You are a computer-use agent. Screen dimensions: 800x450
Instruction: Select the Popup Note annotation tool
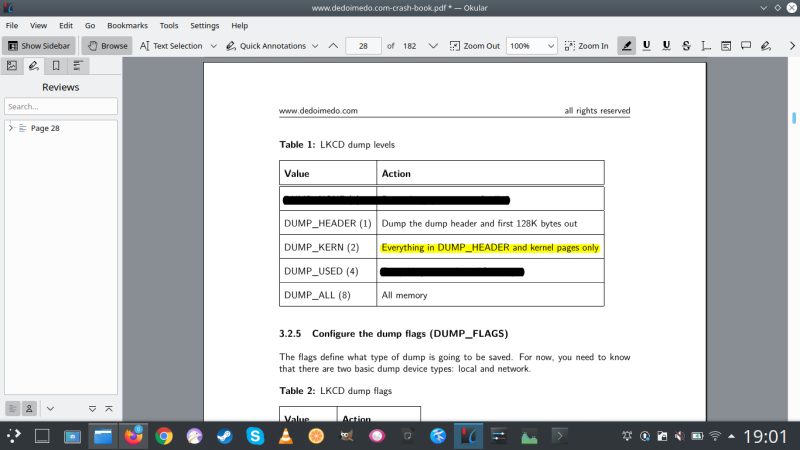(746, 46)
